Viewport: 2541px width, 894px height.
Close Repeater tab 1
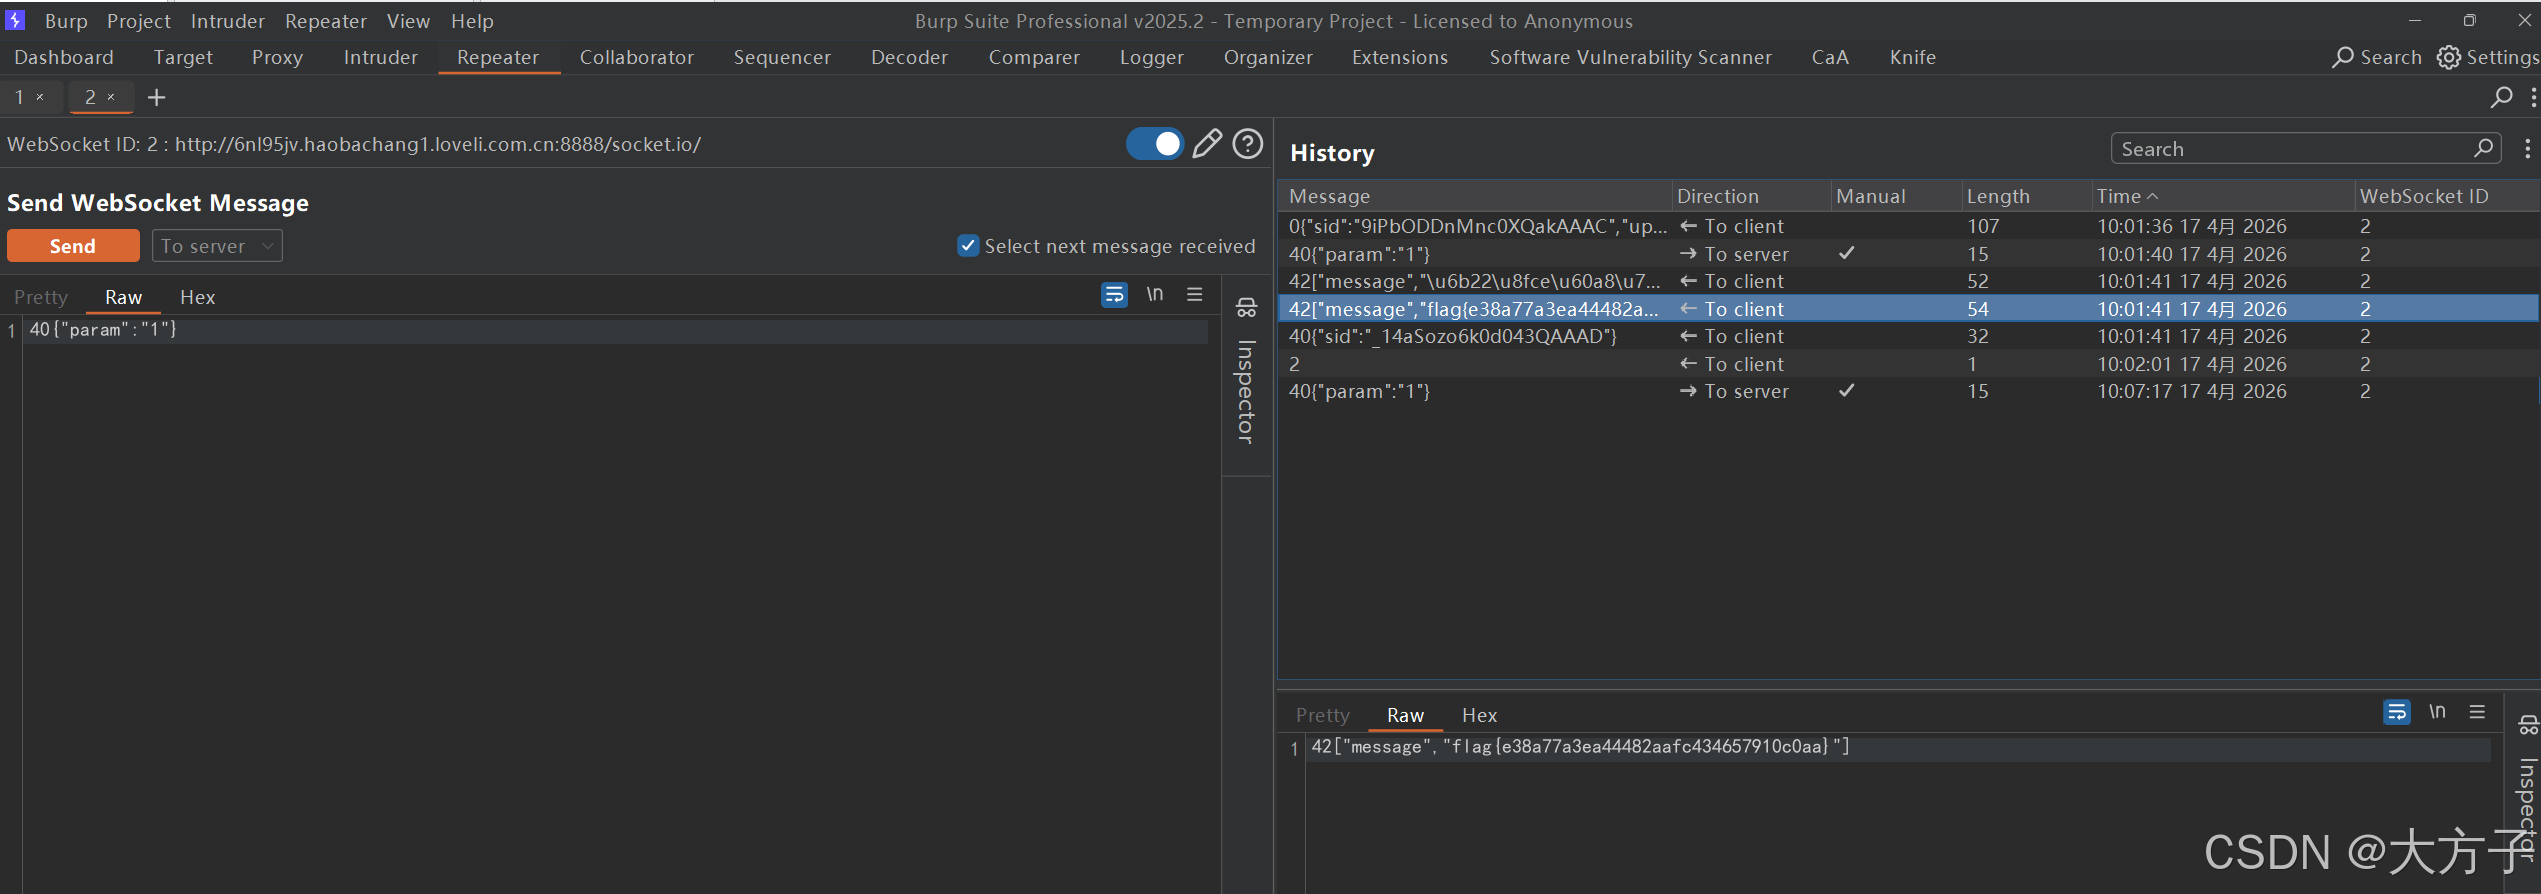point(40,97)
